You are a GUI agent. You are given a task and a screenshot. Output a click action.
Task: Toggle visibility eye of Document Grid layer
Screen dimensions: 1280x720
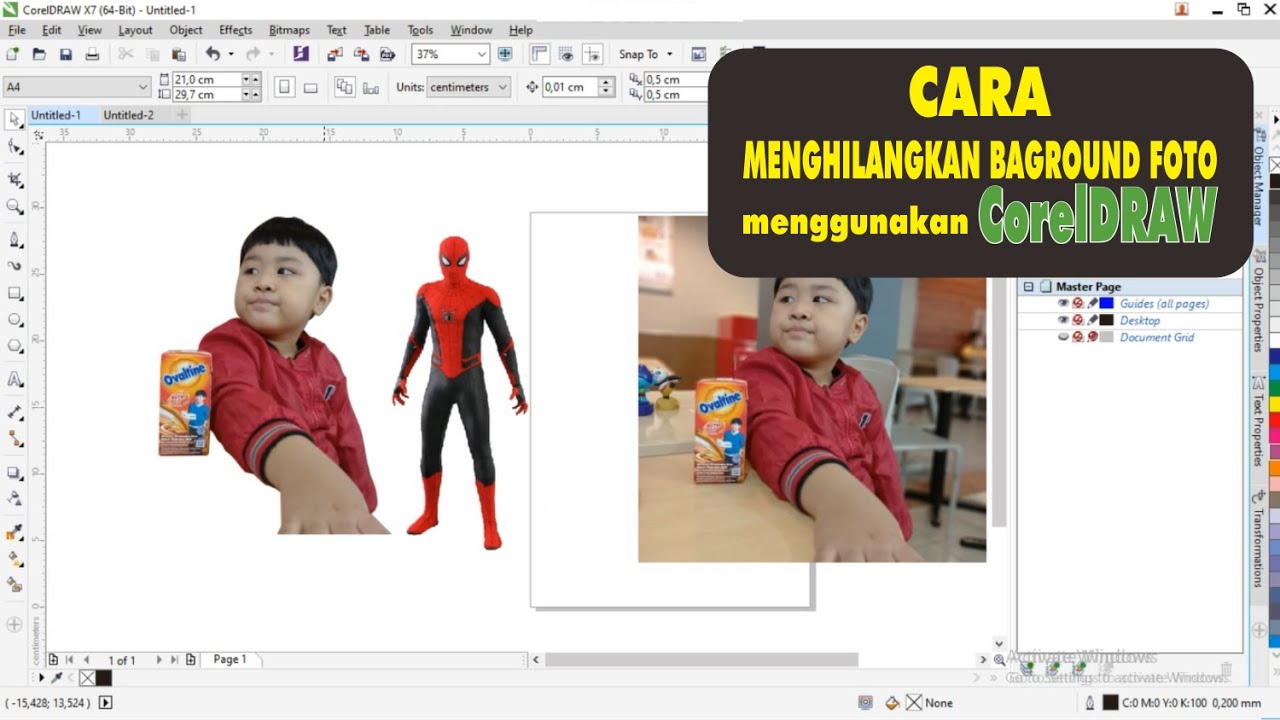[1063, 337]
